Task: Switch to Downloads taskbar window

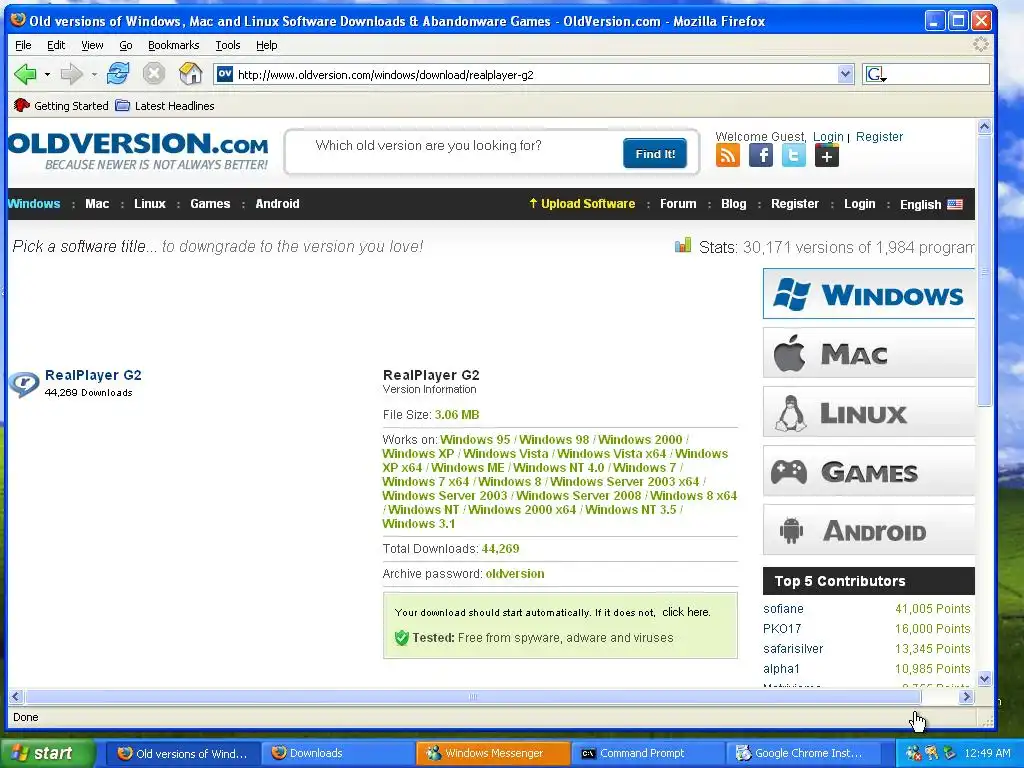Action: tap(337, 753)
